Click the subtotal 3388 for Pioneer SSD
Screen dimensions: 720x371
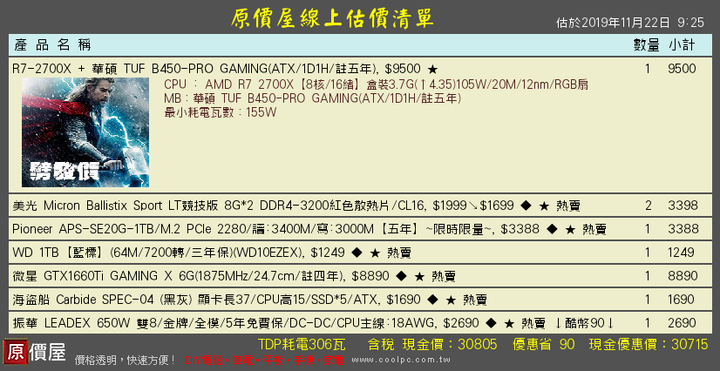(683, 229)
